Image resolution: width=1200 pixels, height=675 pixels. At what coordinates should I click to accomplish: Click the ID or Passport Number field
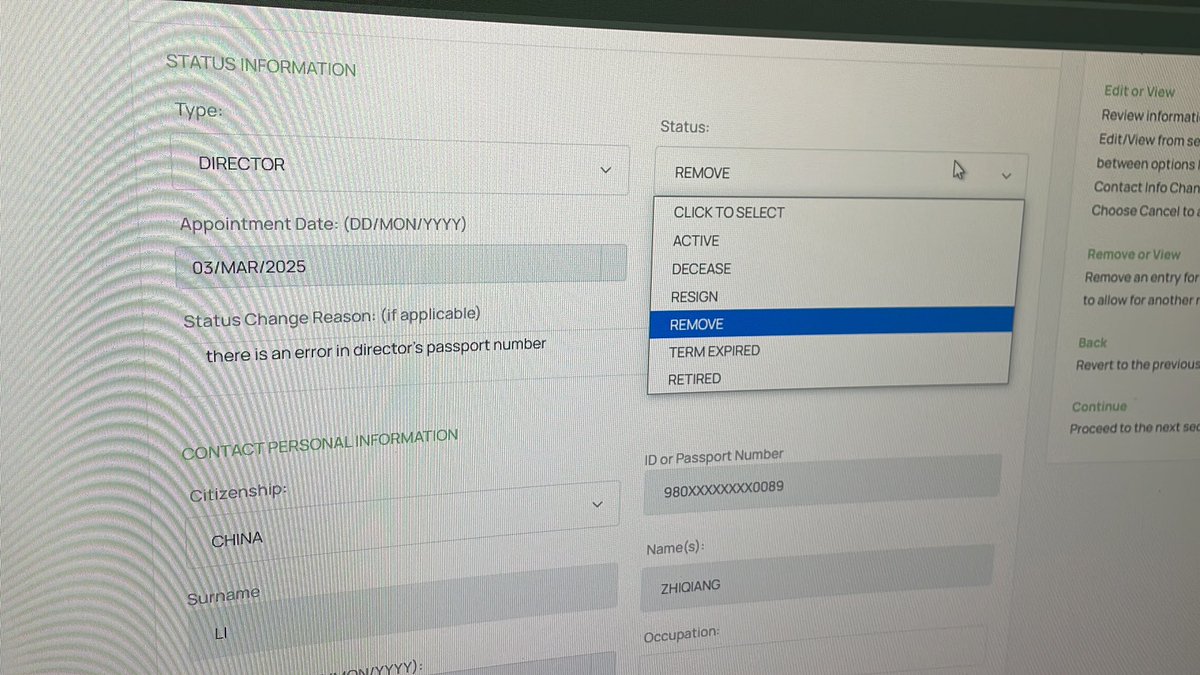coord(822,484)
